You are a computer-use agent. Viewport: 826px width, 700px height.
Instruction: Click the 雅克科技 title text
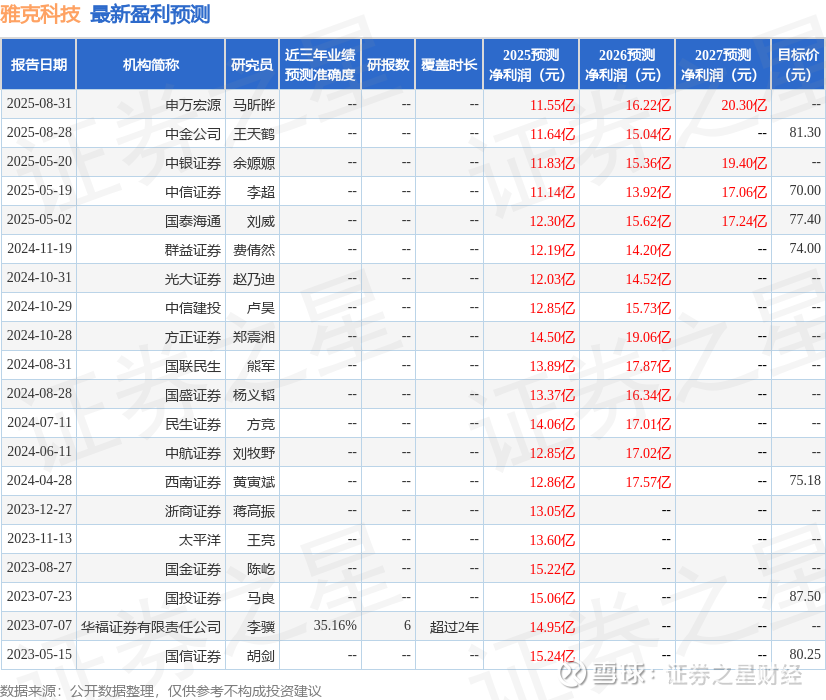coord(40,14)
